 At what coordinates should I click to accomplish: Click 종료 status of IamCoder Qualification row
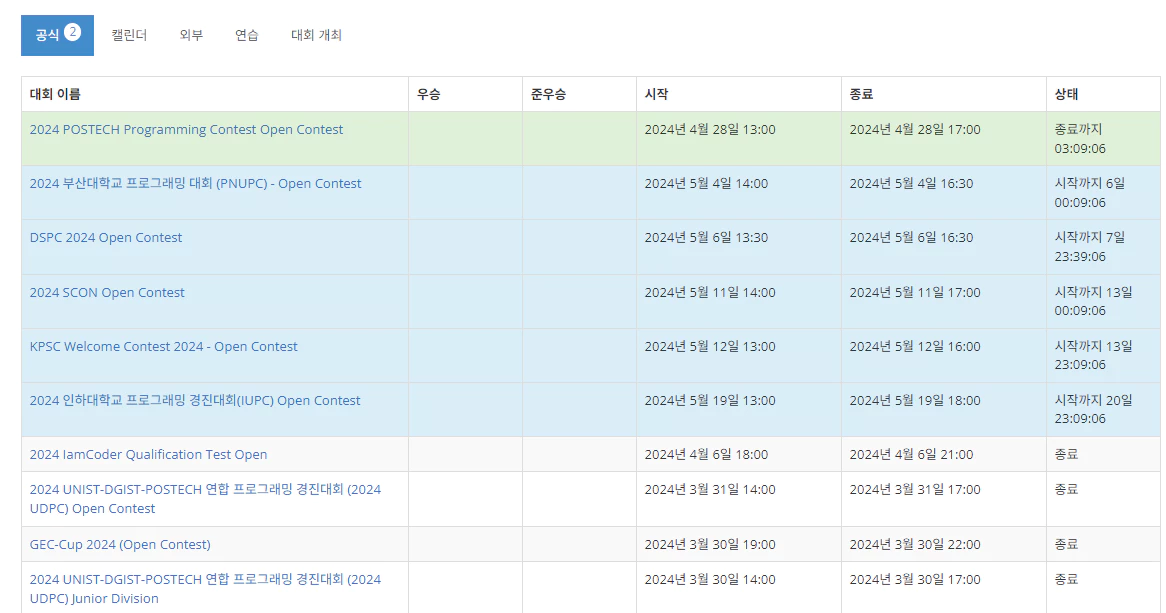(1066, 455)
